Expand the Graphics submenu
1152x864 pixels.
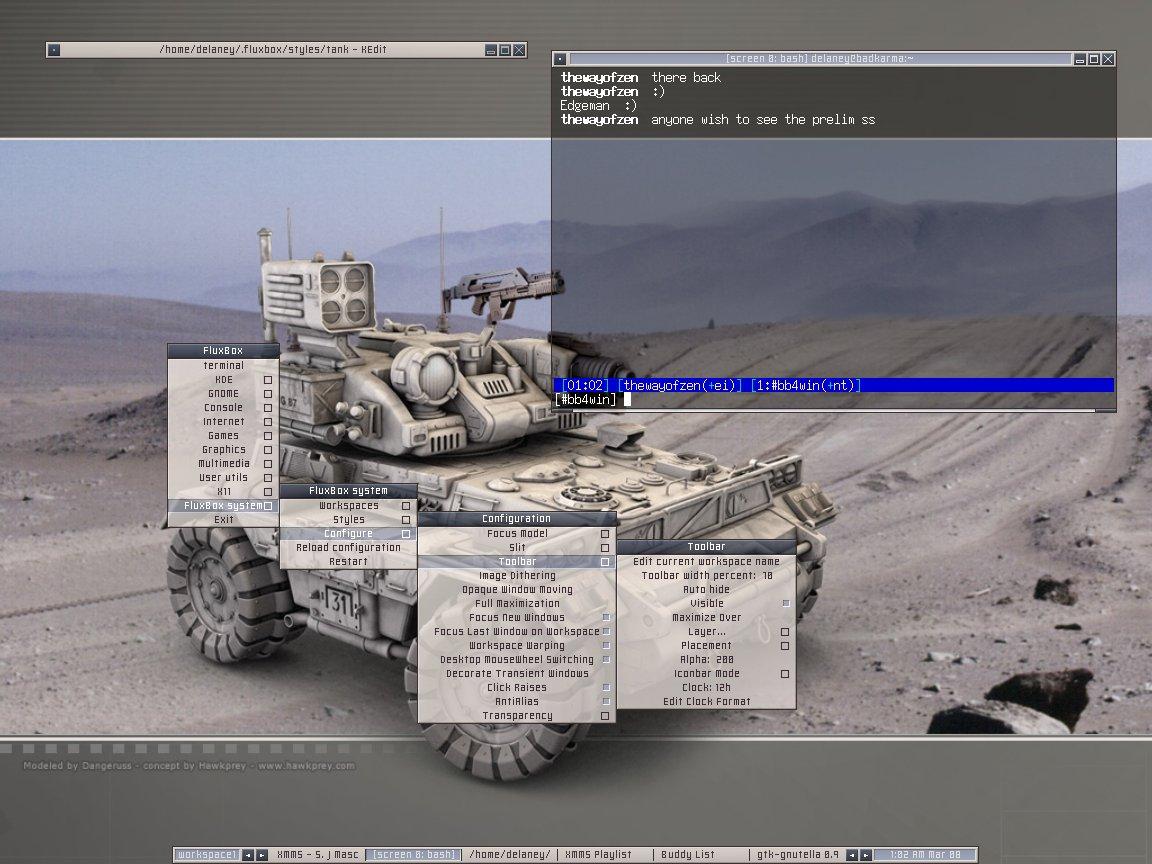pos(223,450)
